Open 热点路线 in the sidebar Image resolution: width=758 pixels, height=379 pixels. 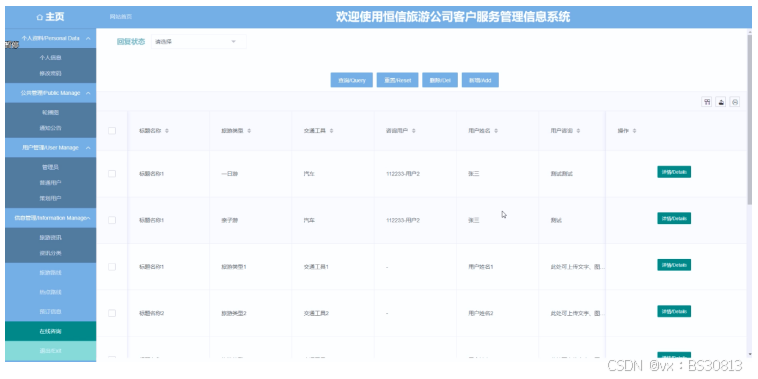tap(51, 292)
